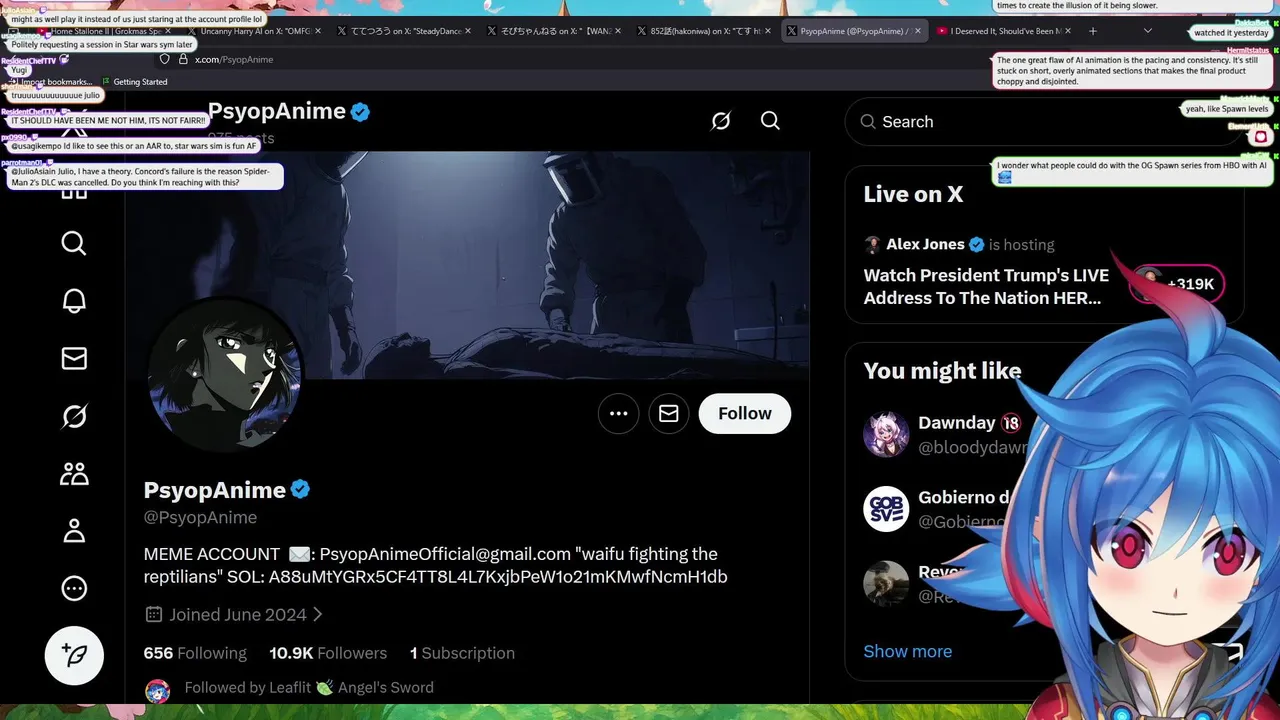
Task: Follow the PsyopAnime account
Action: [745, 413]
